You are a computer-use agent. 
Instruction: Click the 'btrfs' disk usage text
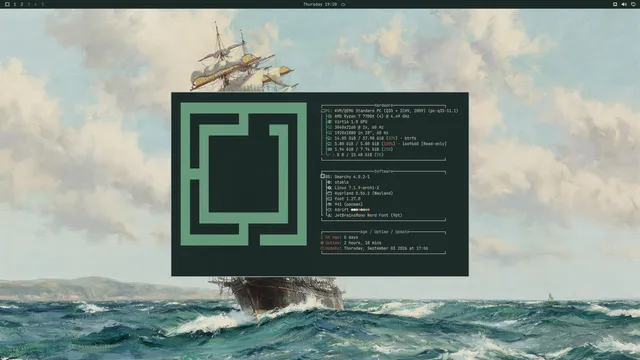pos(376,138)
